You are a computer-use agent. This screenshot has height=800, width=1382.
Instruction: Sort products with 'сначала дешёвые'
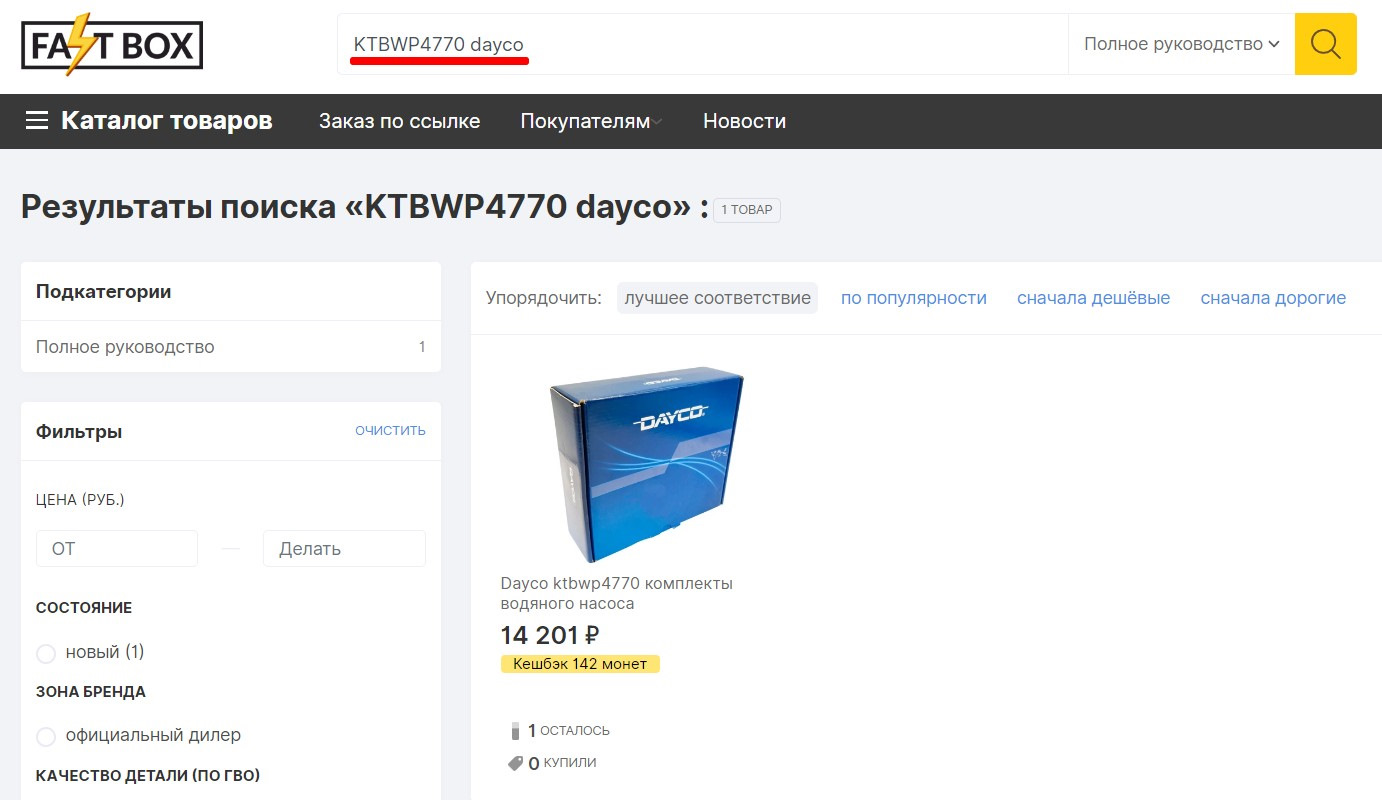point(1093,297)
